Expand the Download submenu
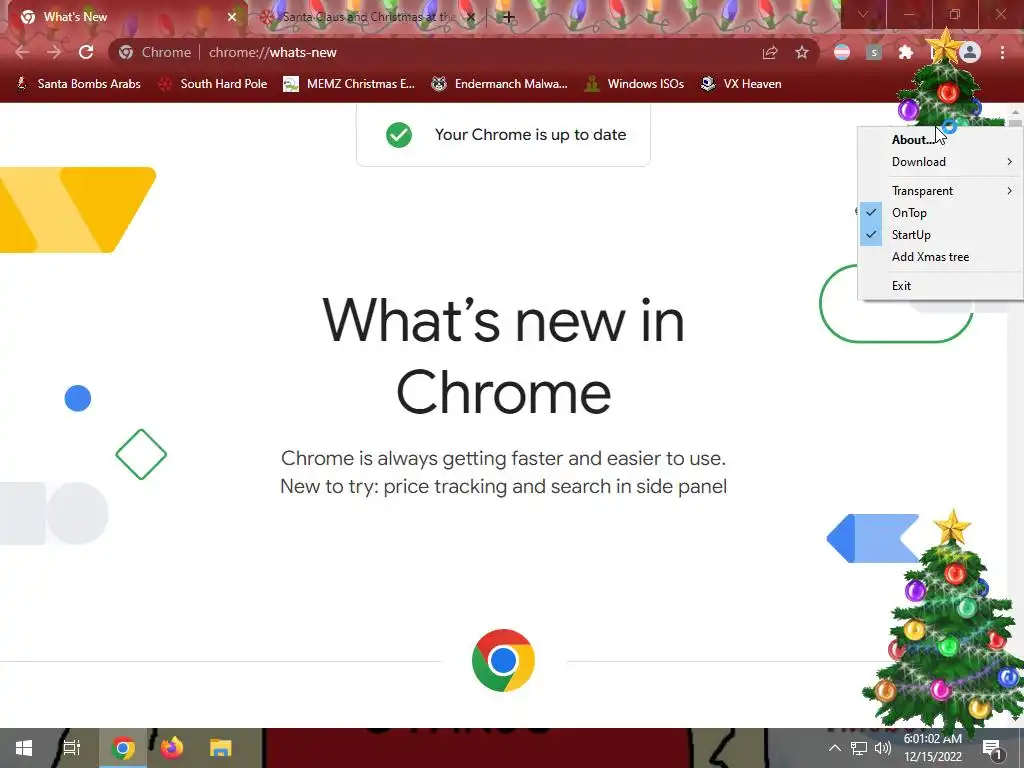 940,162
